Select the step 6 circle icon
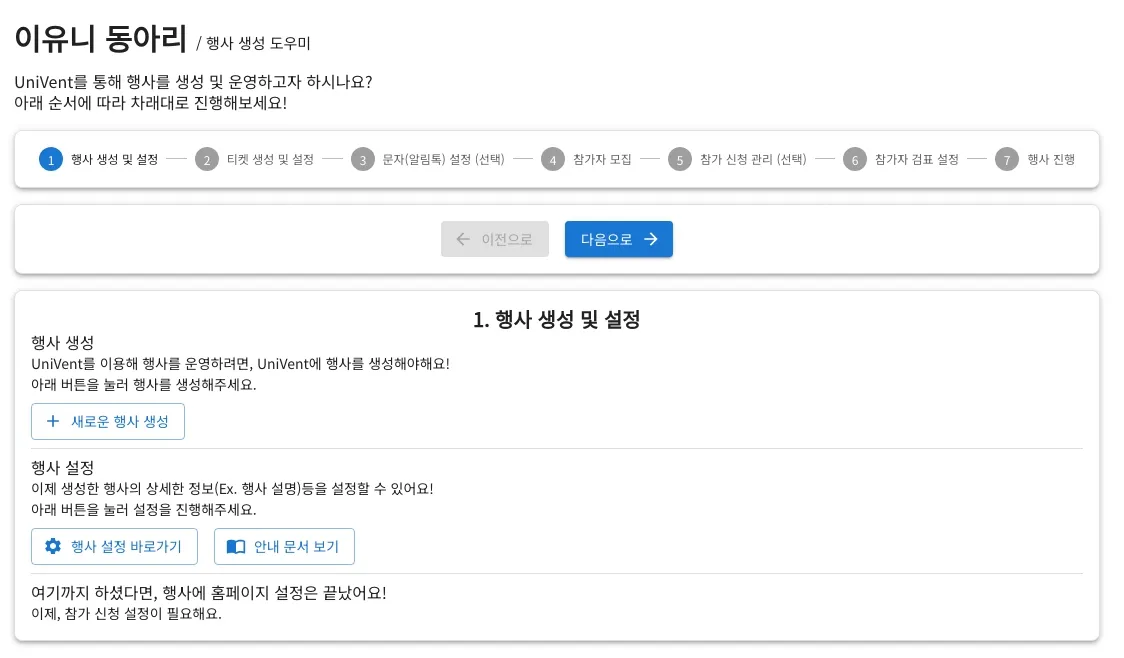The height and width of the screenshot is (658, 1124). click(854, 160)
